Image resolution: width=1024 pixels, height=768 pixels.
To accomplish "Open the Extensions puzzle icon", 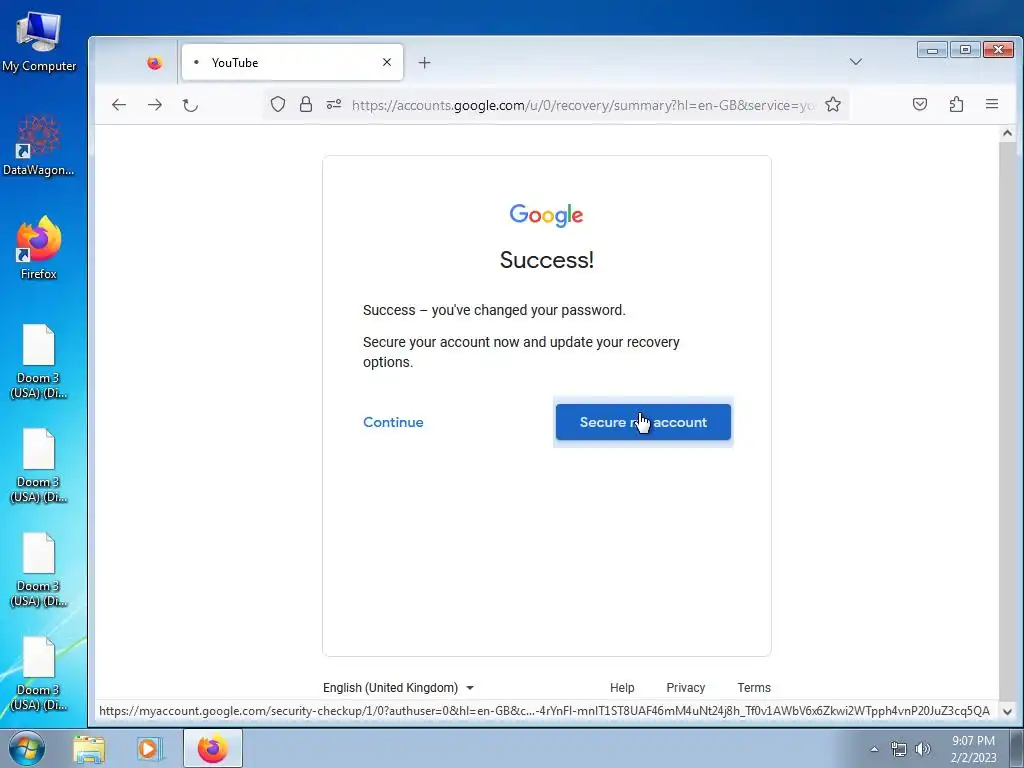I will click(956, 104).
